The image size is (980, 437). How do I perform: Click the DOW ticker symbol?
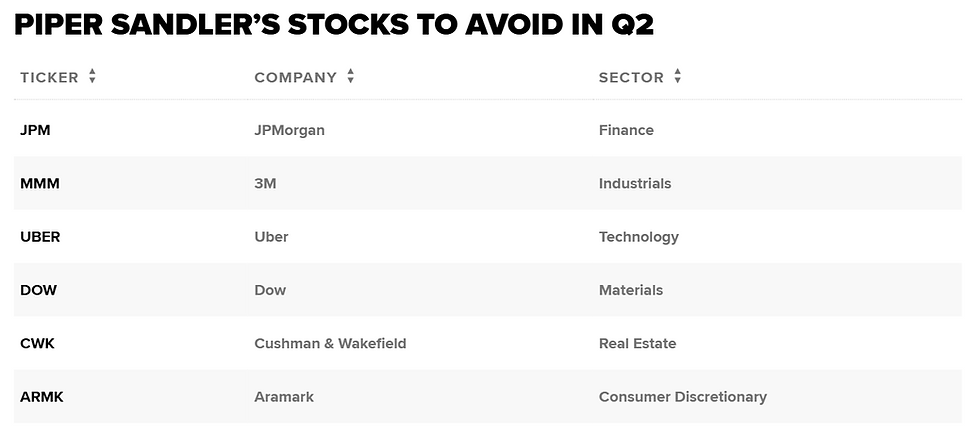[x=38, y=290]
